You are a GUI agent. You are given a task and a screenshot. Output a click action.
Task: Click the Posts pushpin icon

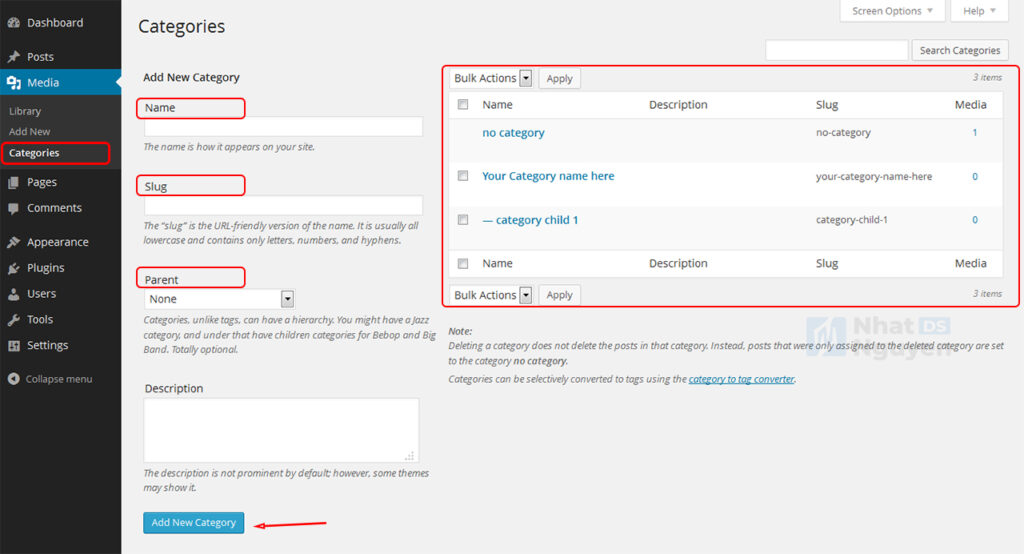click(x=14, y=57)
